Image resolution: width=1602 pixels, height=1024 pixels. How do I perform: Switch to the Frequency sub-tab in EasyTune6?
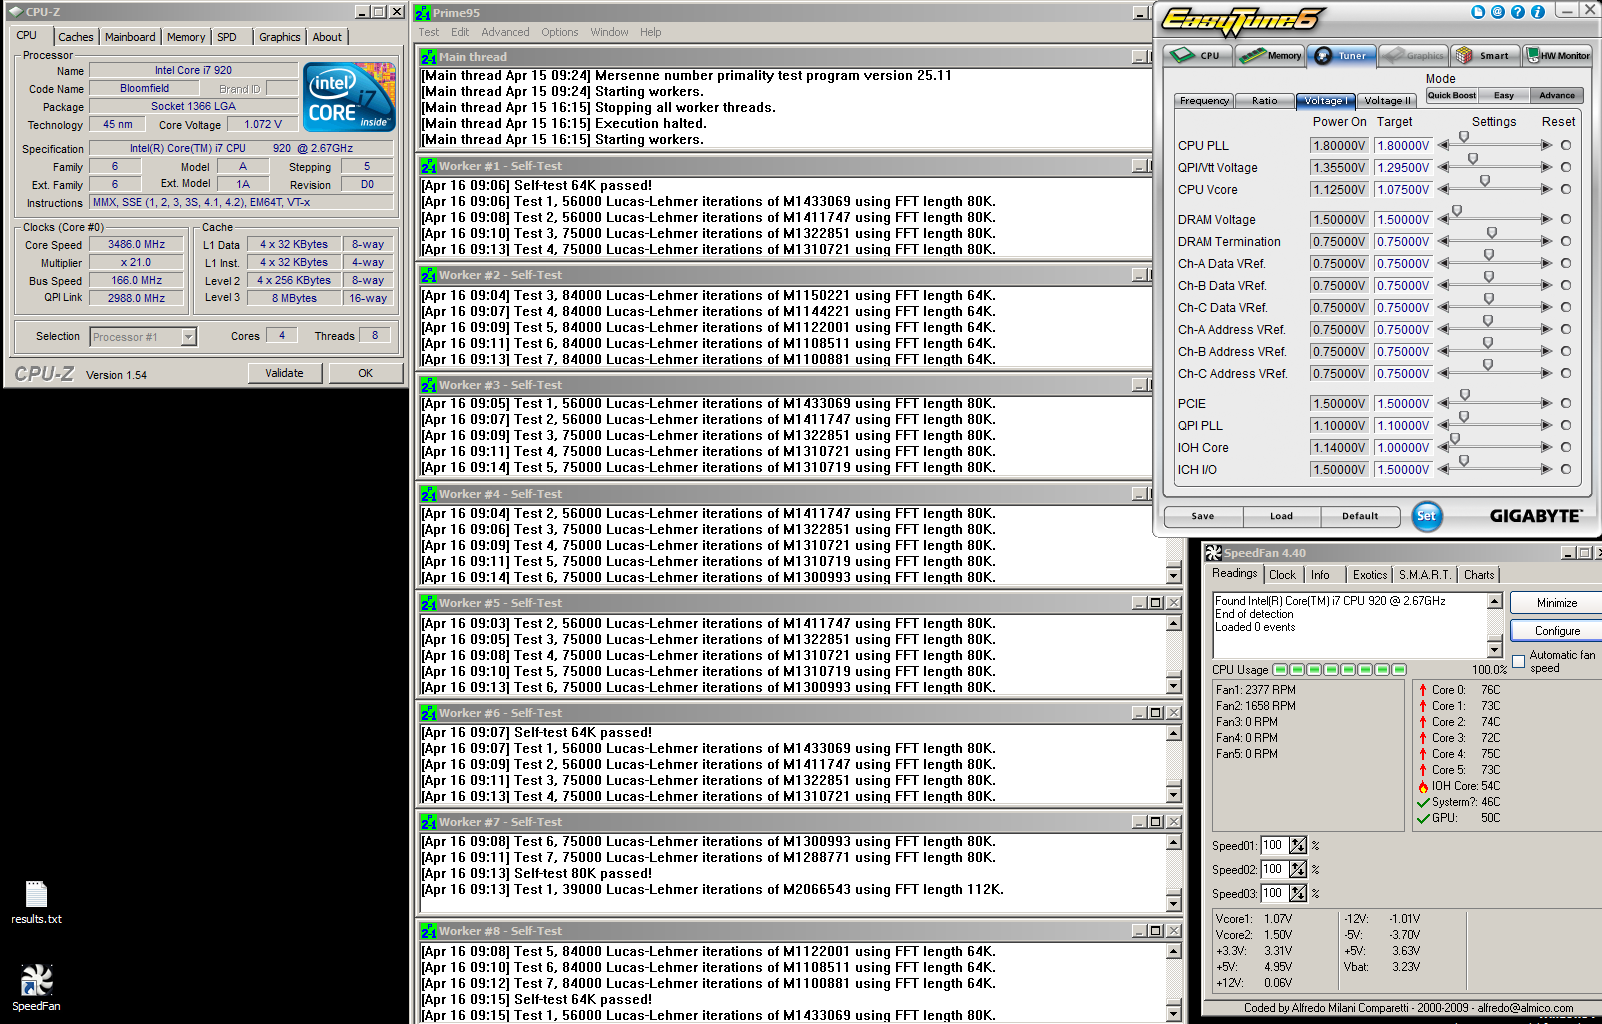(1204, 101)
